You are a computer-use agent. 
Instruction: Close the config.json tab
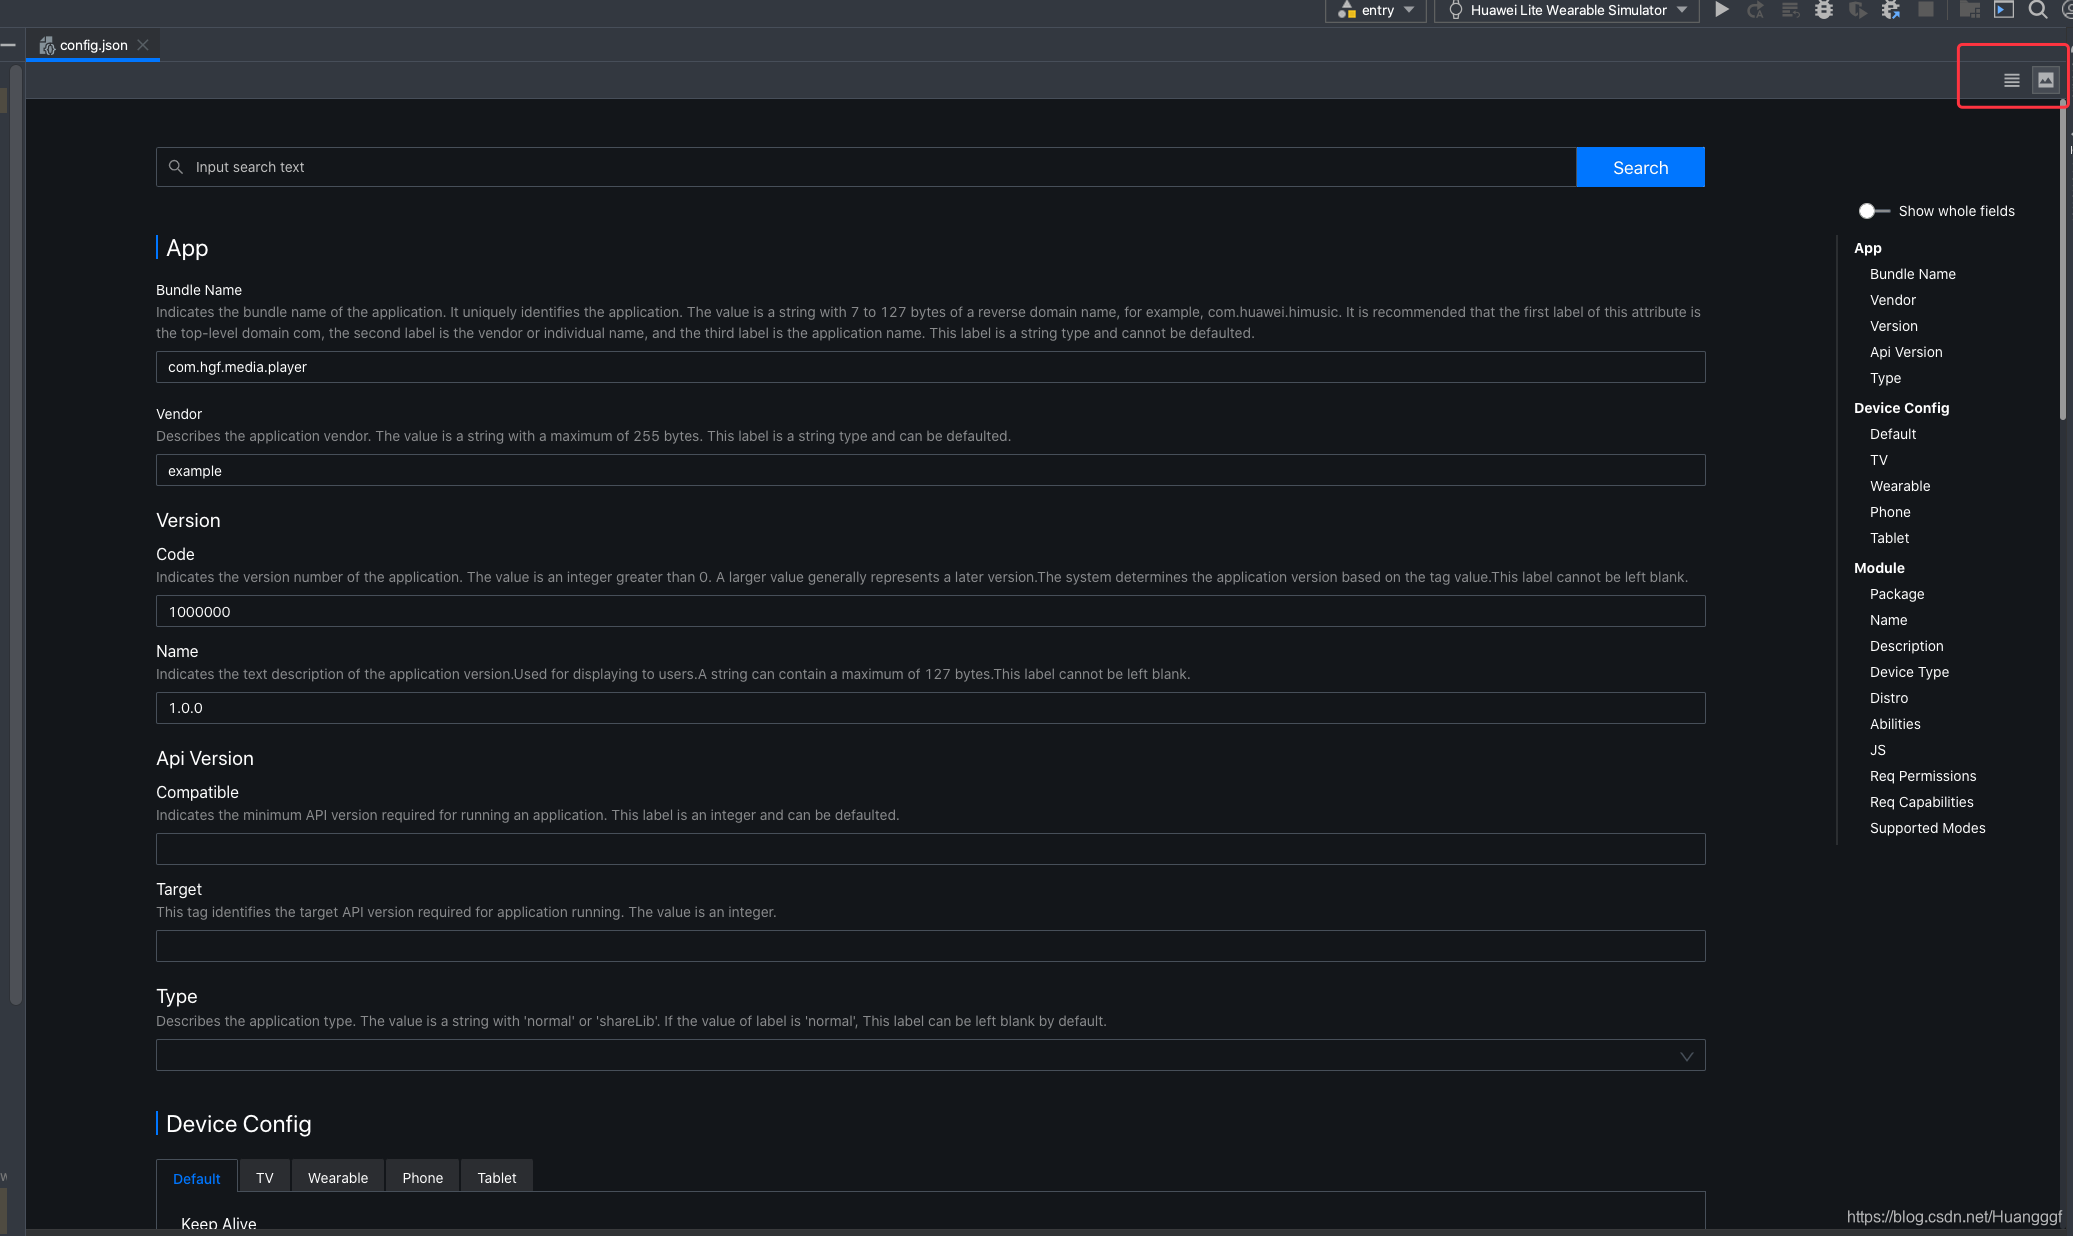coord(143,45)
